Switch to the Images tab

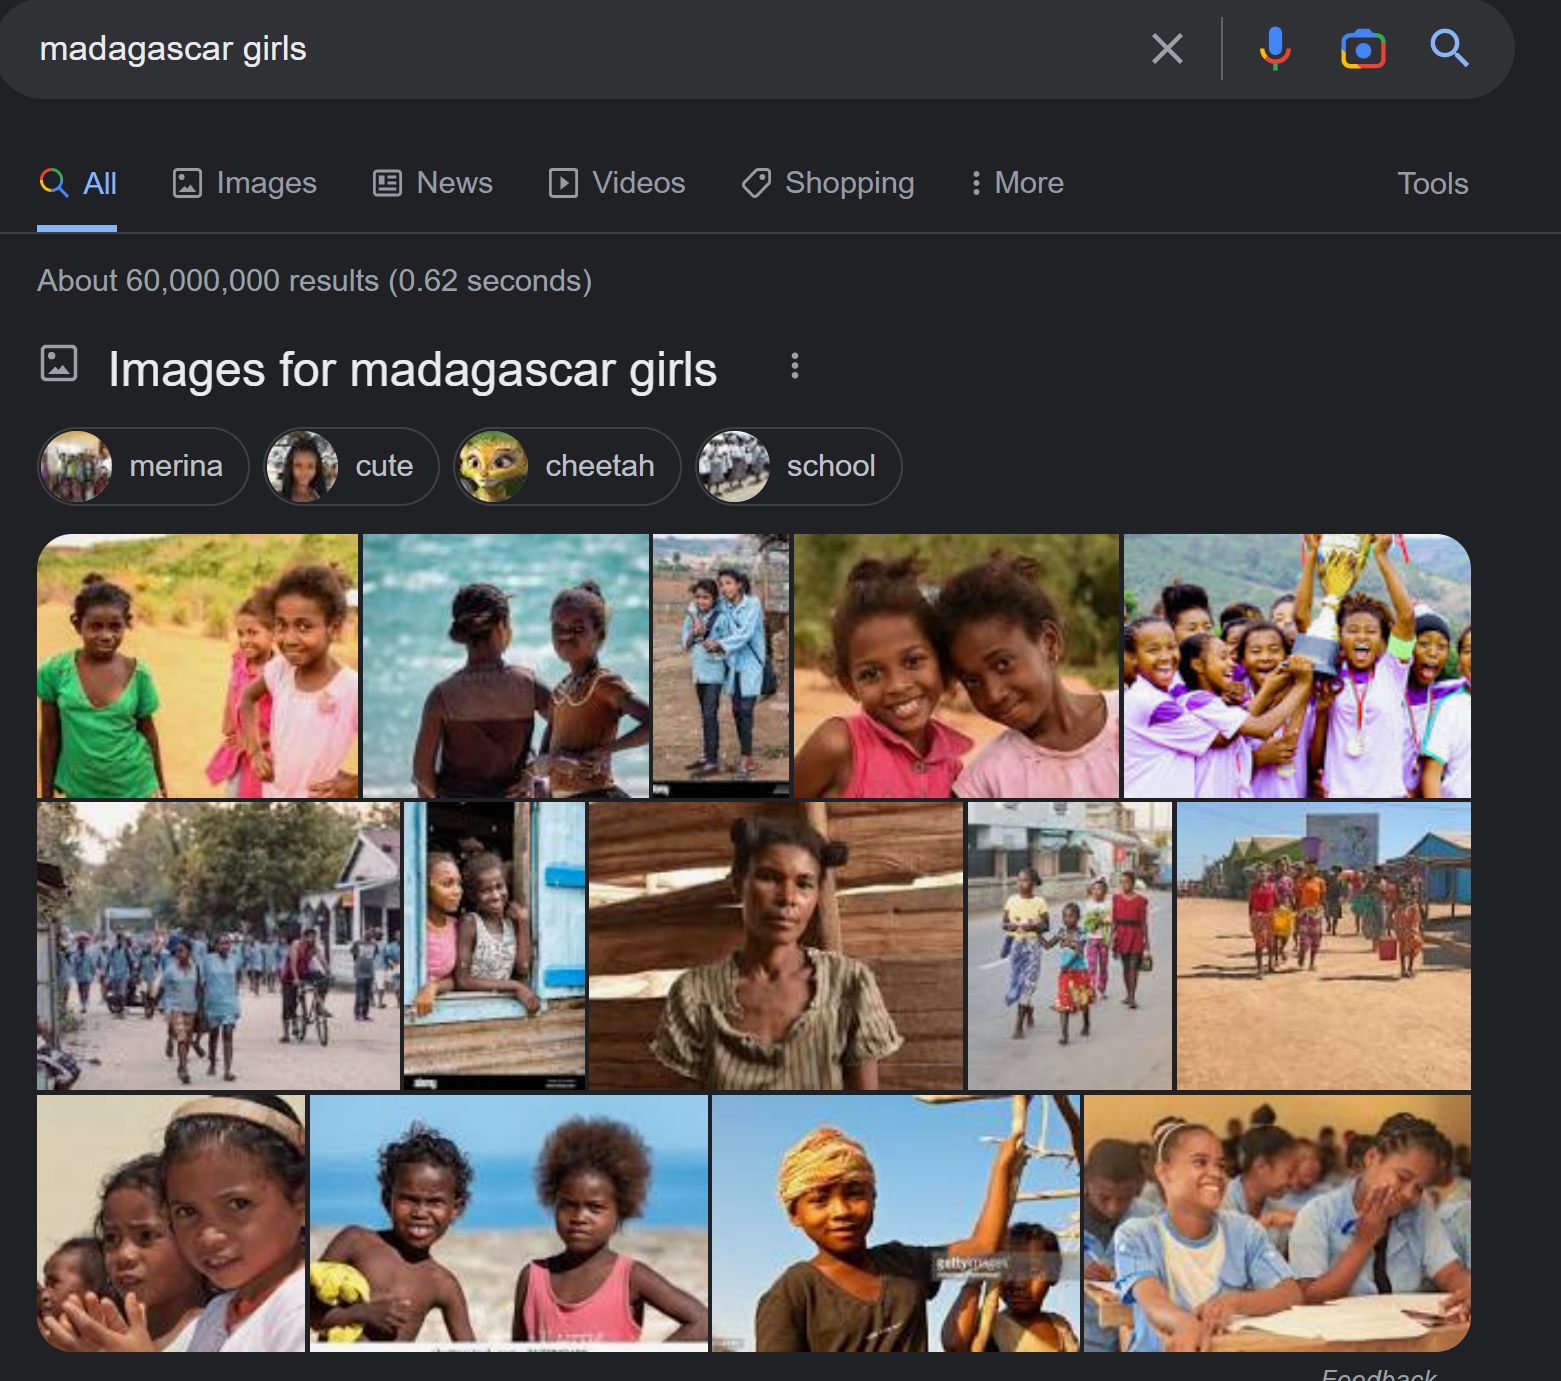[245, 183]
